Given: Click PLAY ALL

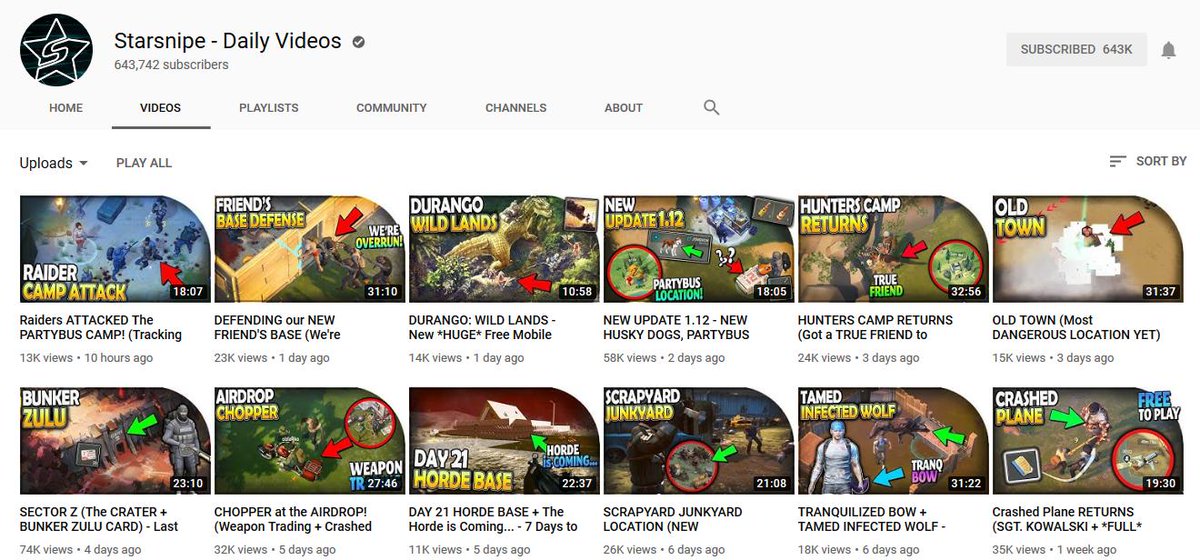Looking at the screenshot, I should click(144, 163).
